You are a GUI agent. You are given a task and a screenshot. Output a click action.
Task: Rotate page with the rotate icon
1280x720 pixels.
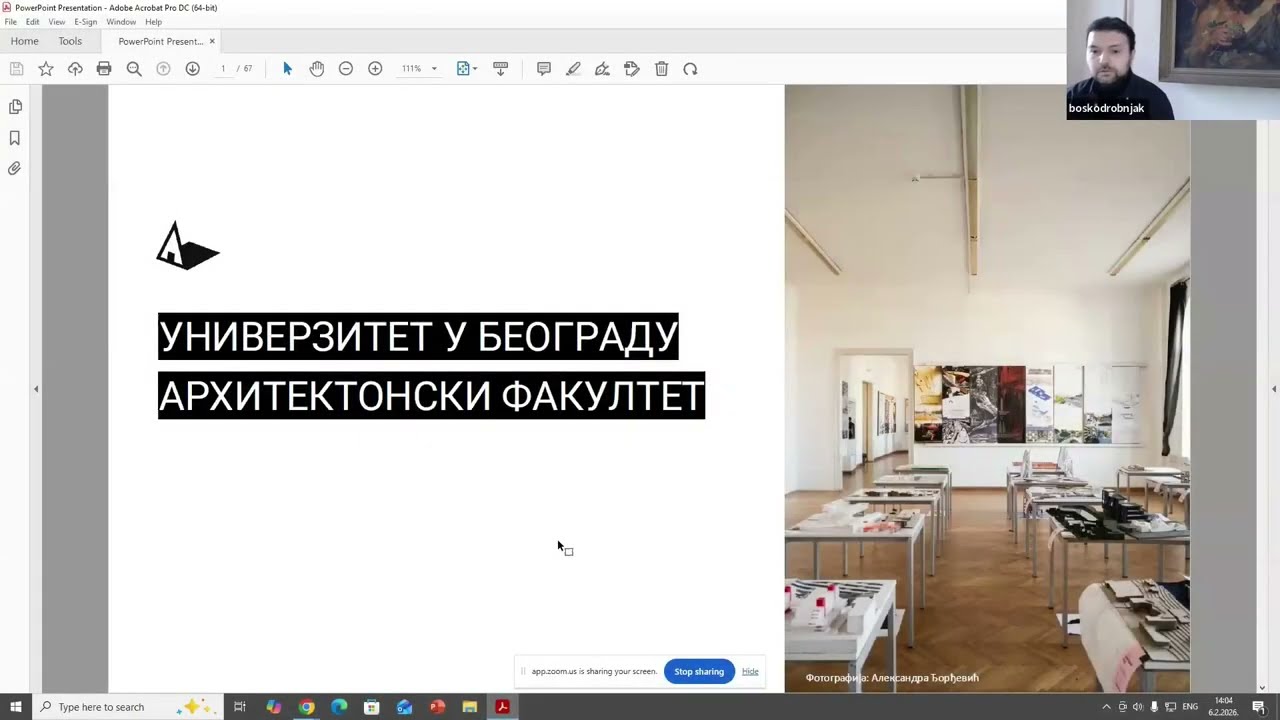pyautogui.click(x=690, y=69)
